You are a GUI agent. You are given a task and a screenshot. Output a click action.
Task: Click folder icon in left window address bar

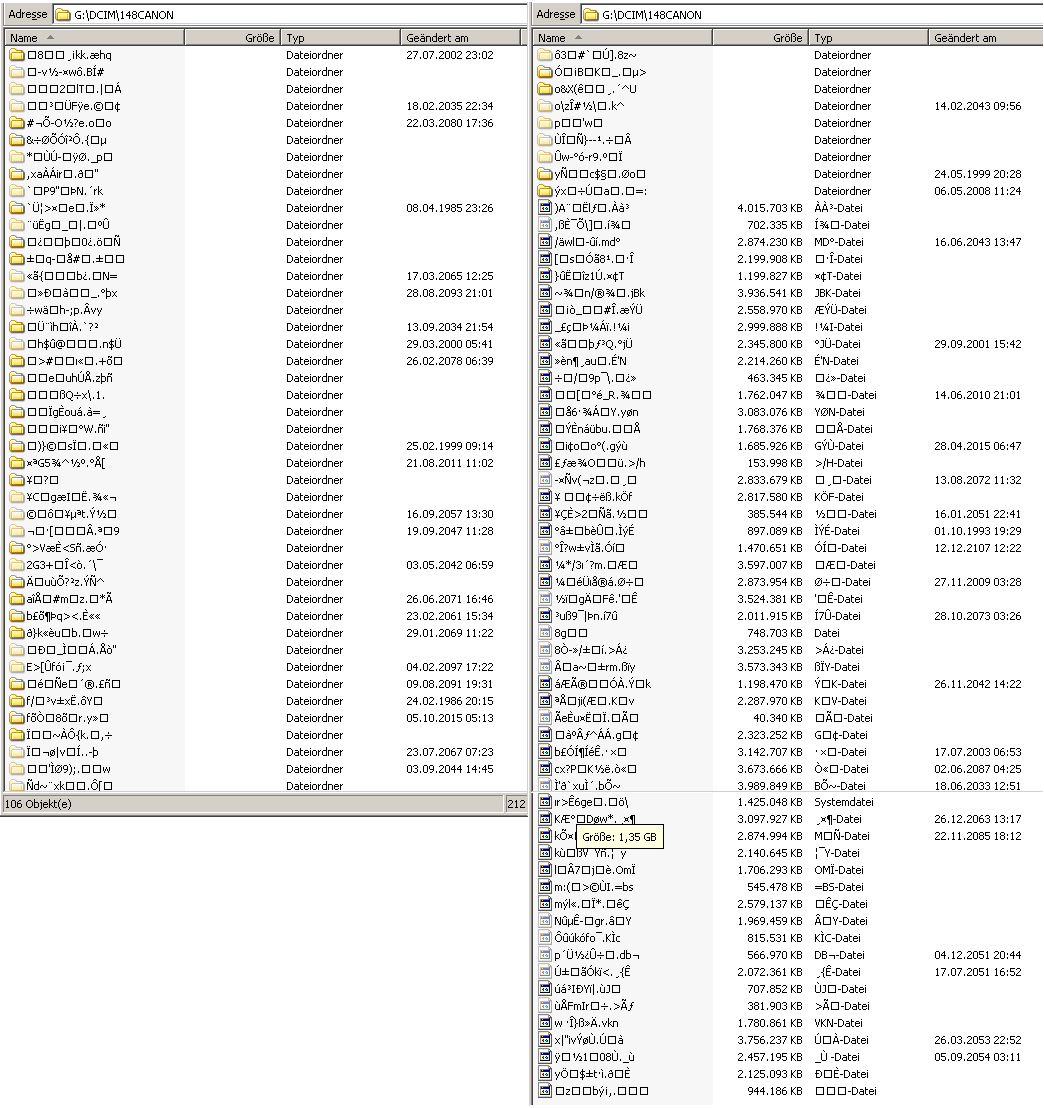pos(63,14)
